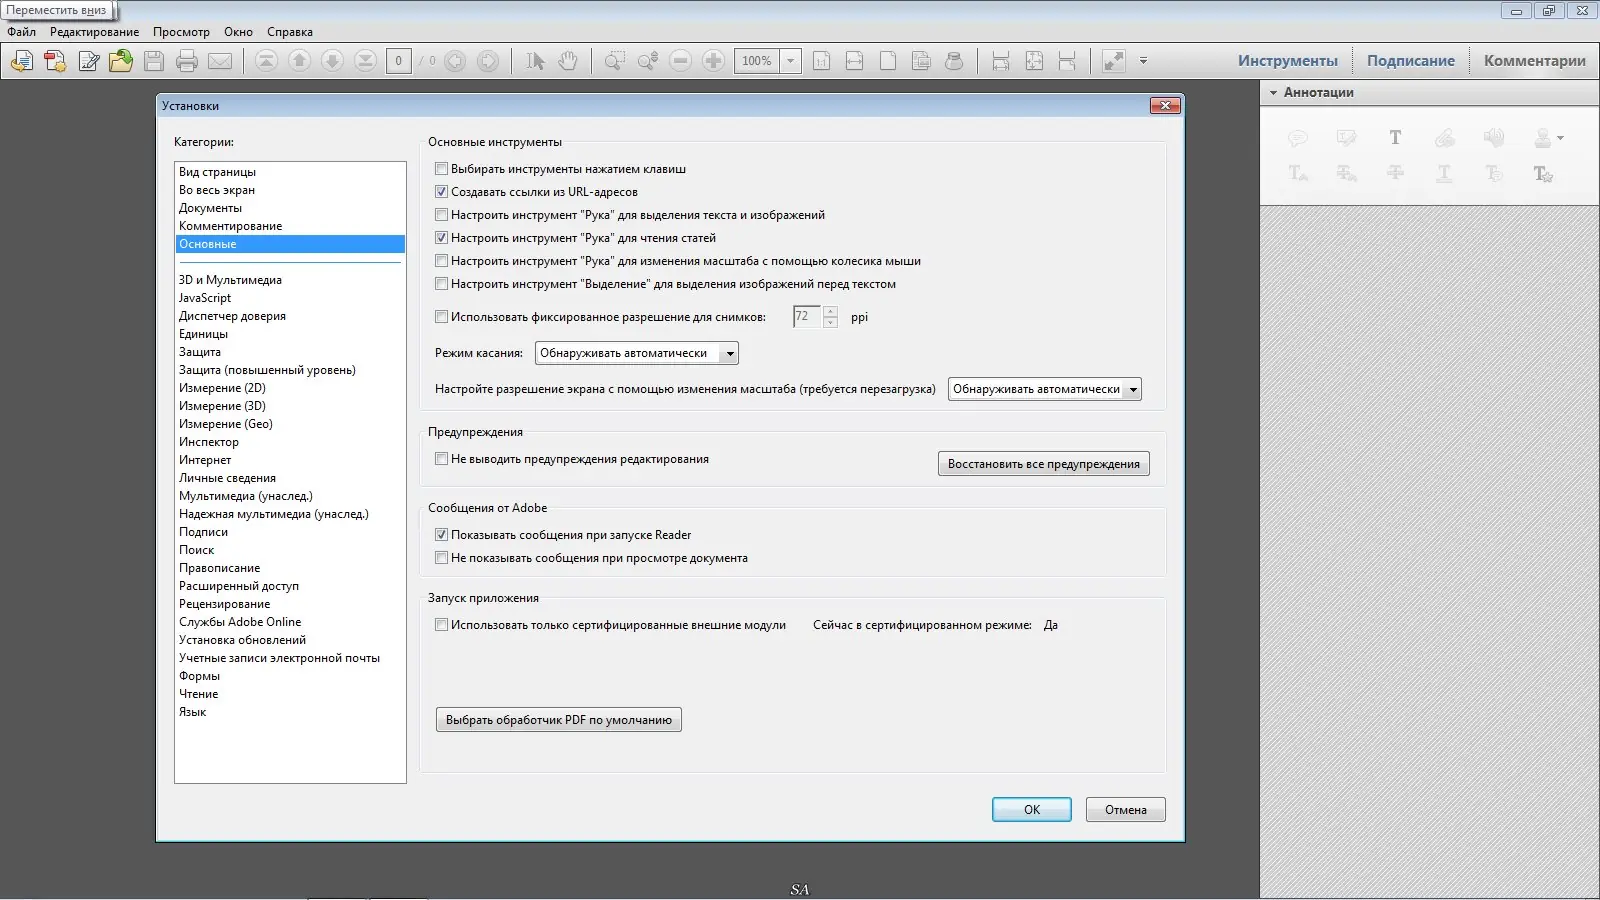Confirm the settings with OK
1600x900 pixels.
1032,810
